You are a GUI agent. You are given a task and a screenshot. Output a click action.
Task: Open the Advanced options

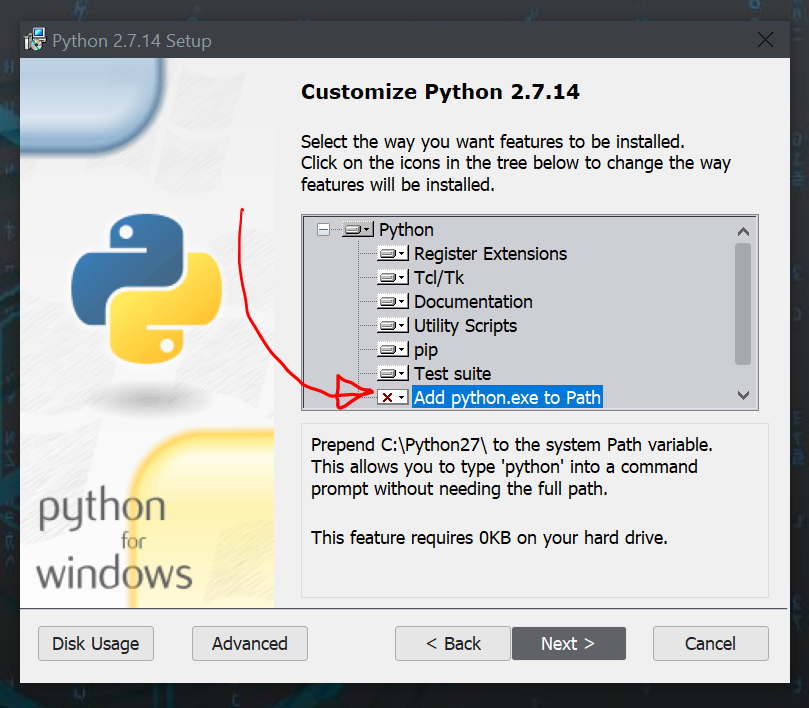[249, 643]
